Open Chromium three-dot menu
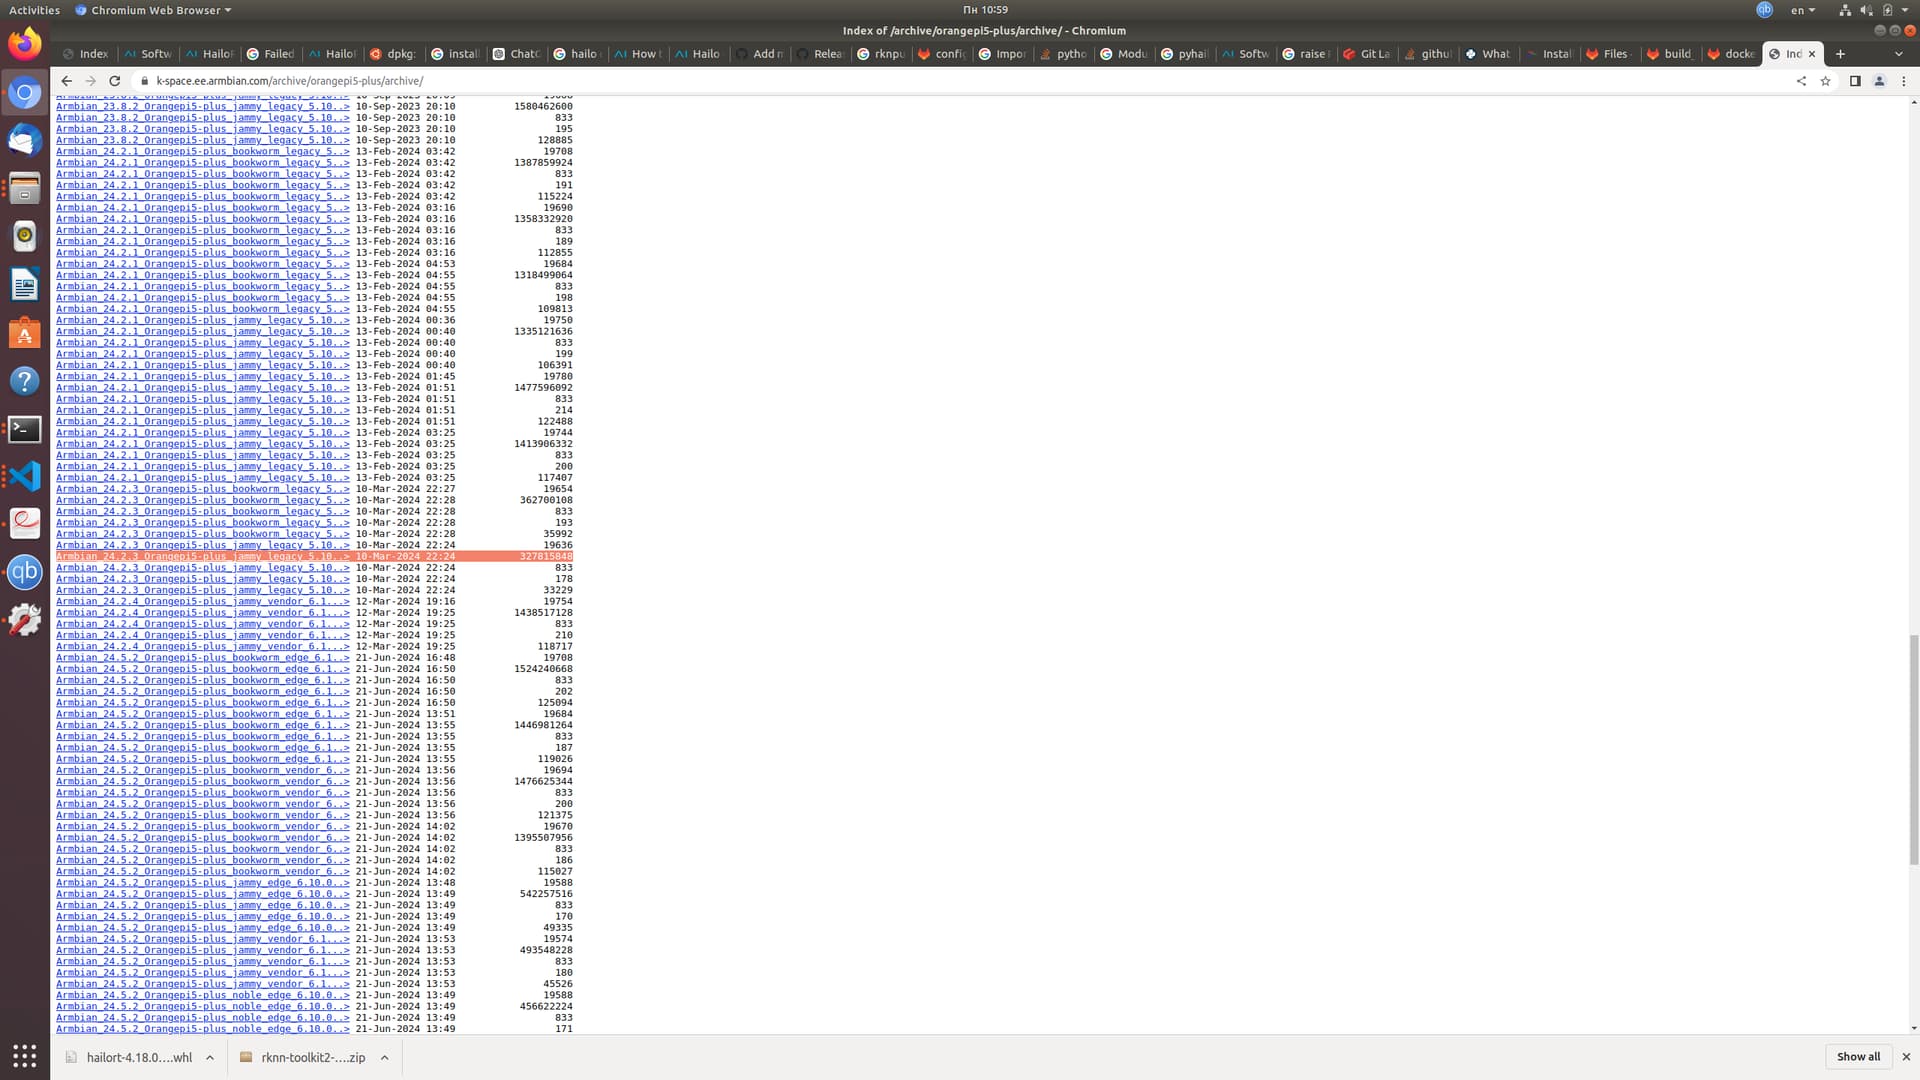This screenshot has height=1080, width=1920. 1903,81
